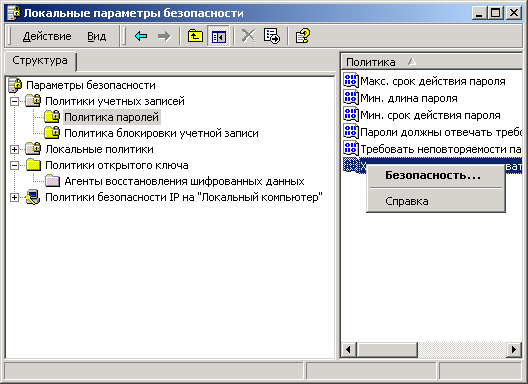Image resolution: width=528 pixels, height=384 pixels.
Task: Click the Up one level folder icon
Action: [x=195, y=36]
